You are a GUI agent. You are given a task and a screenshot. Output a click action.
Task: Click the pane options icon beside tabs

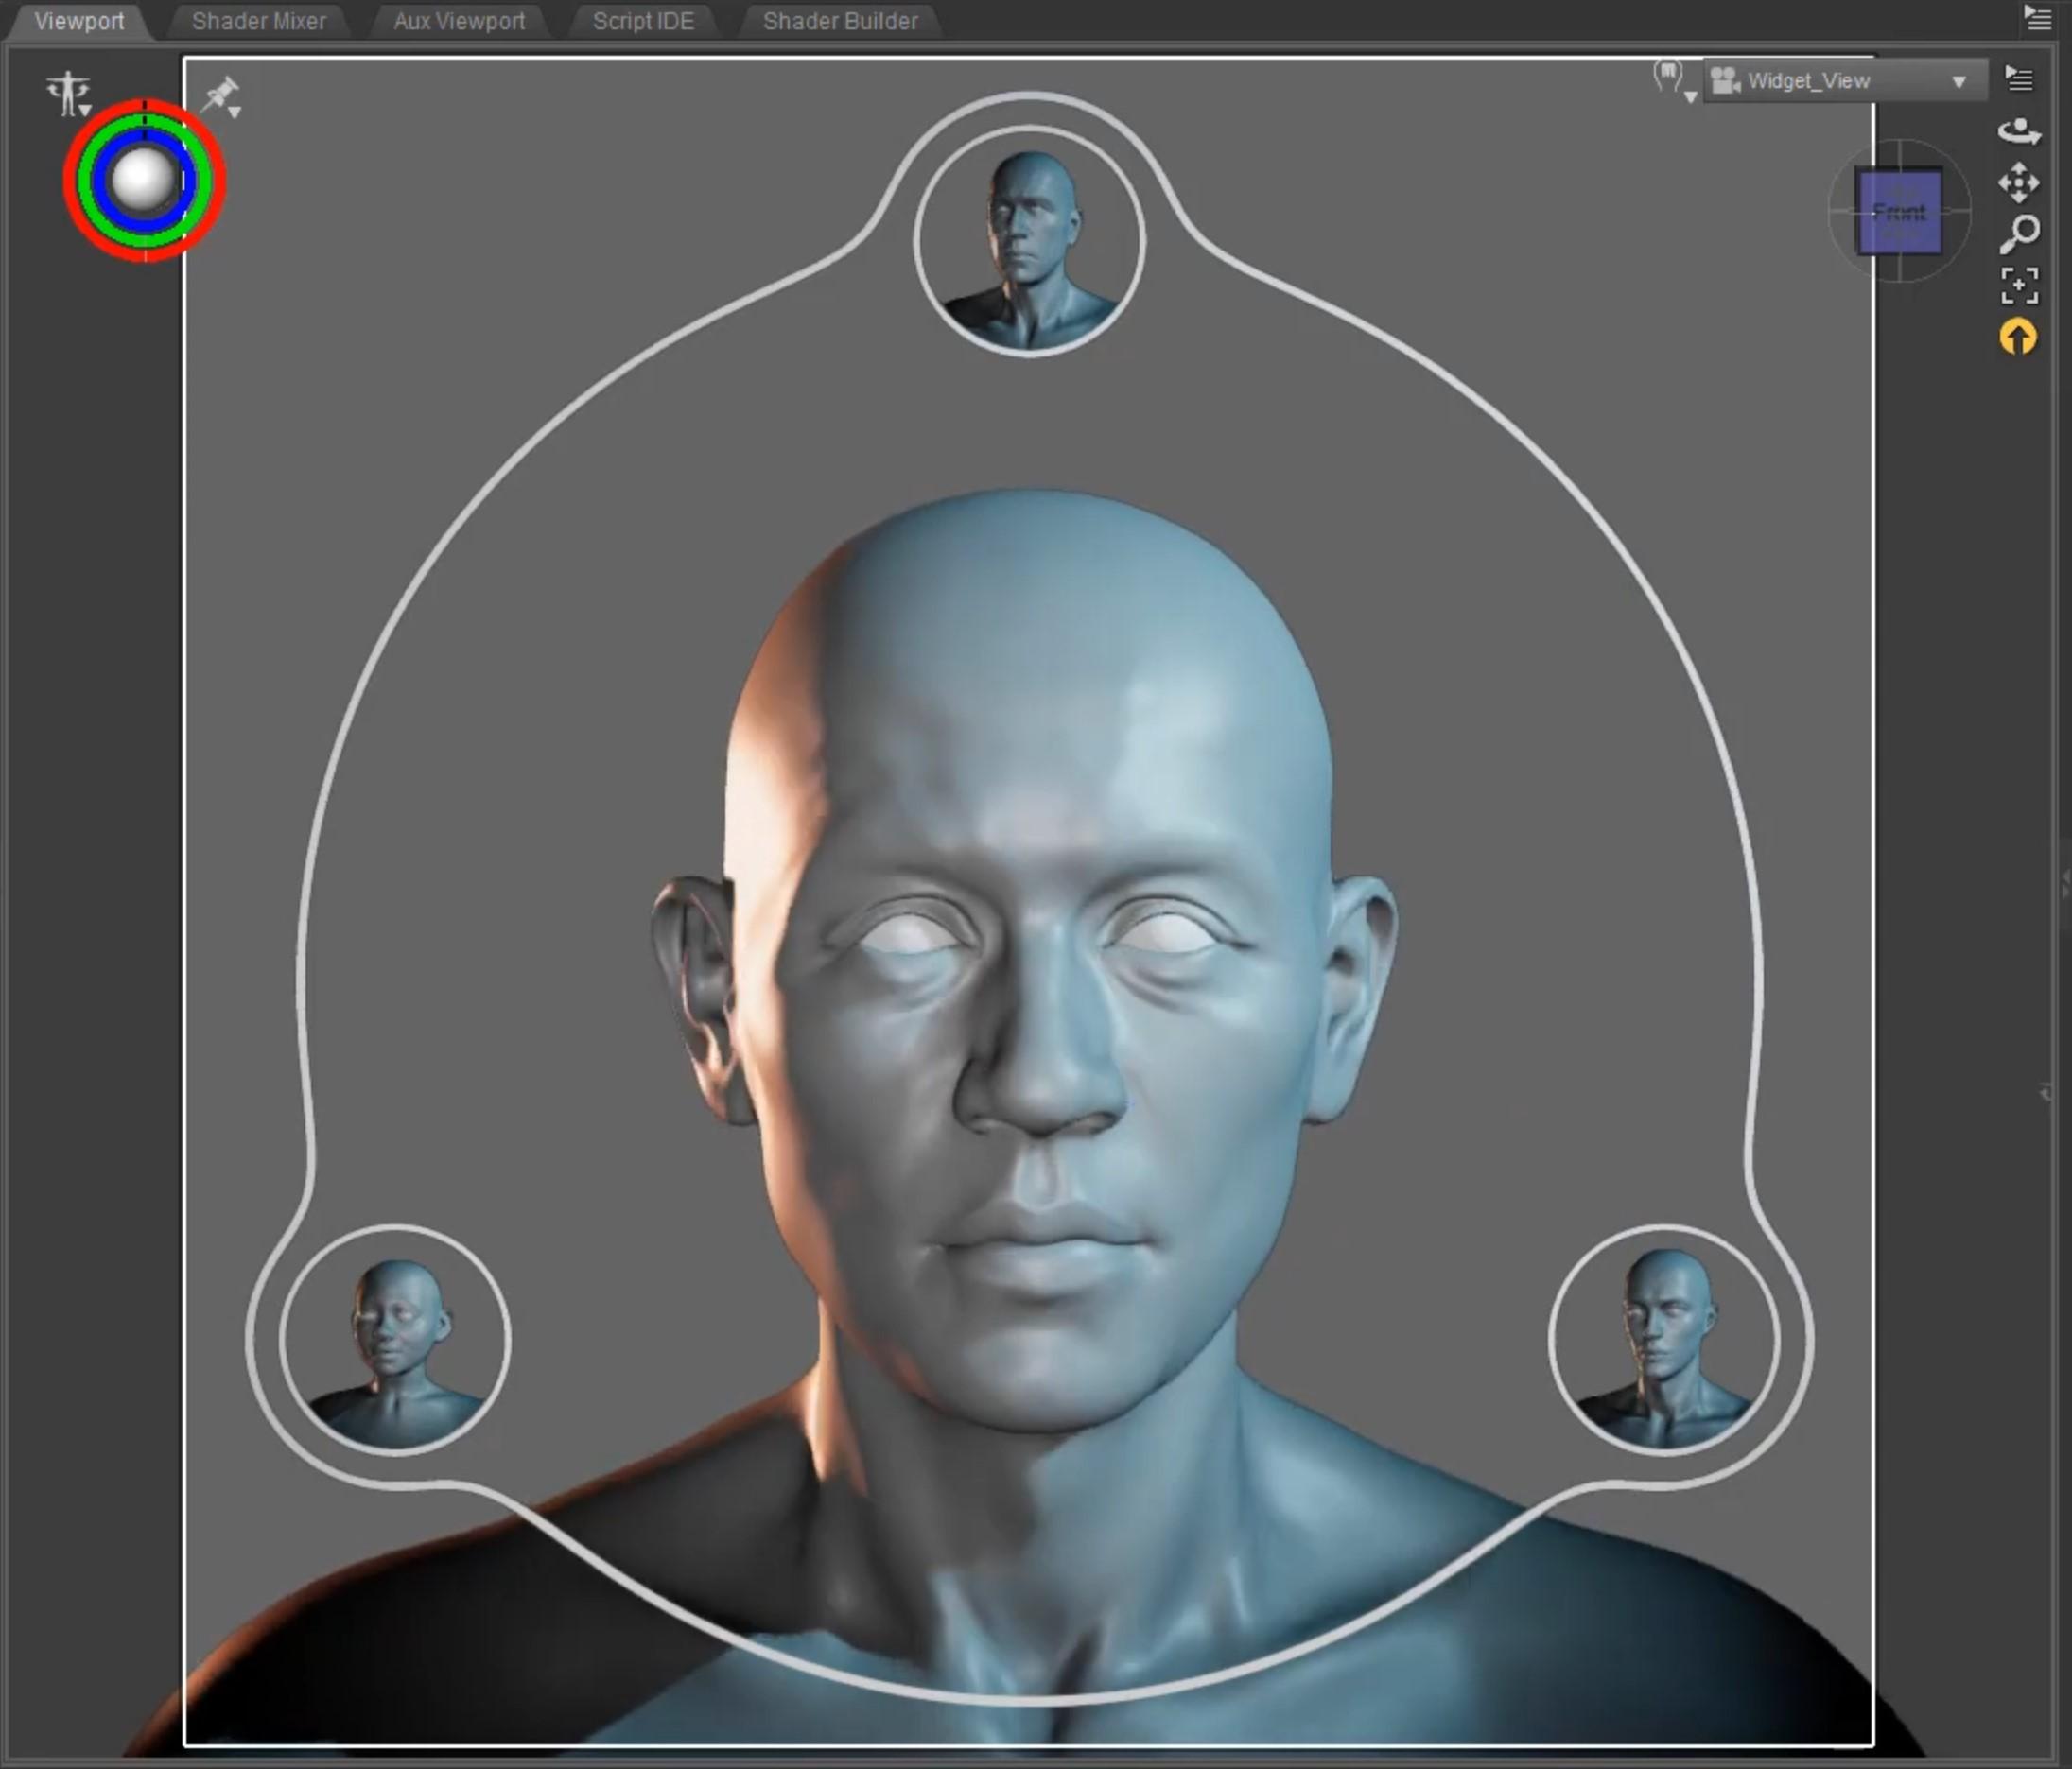tap(2038, 18)
